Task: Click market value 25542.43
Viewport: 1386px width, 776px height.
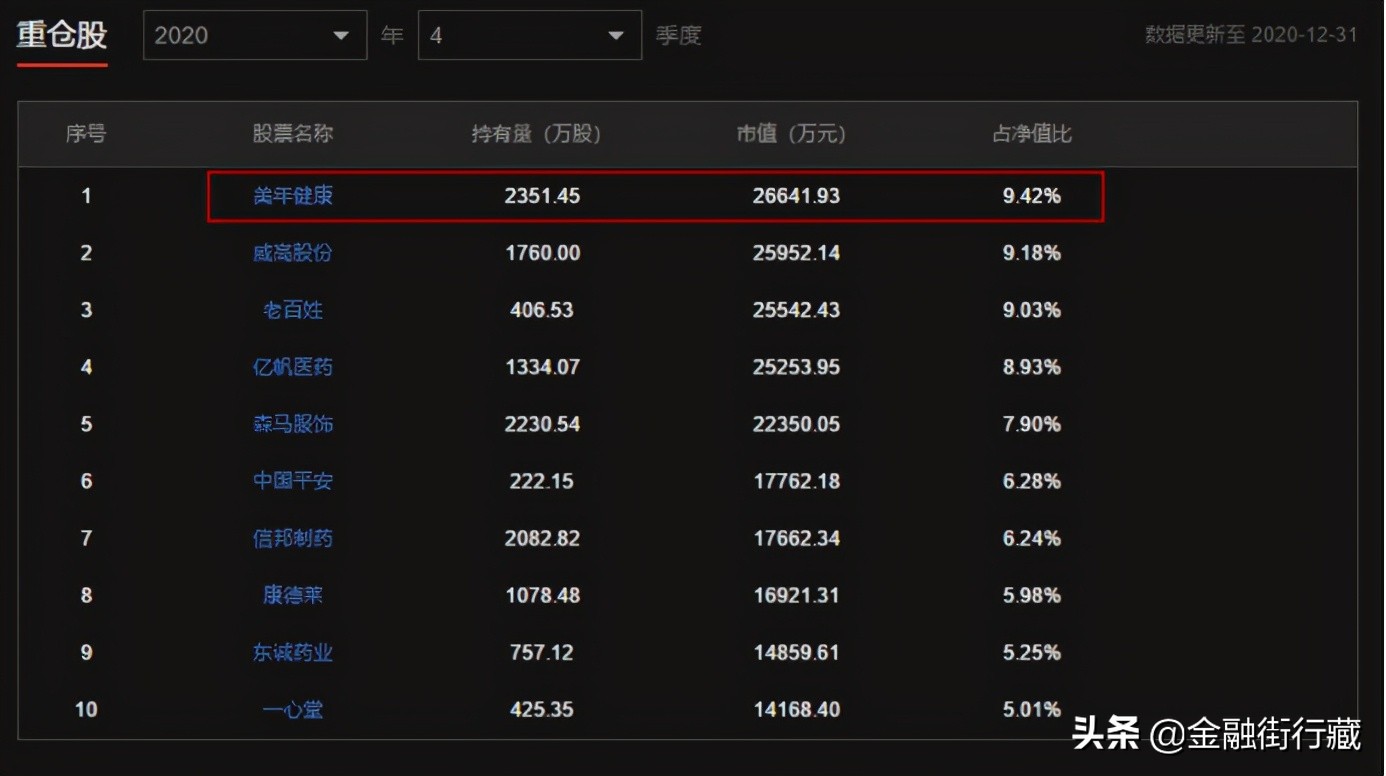Action: (796, 310)
